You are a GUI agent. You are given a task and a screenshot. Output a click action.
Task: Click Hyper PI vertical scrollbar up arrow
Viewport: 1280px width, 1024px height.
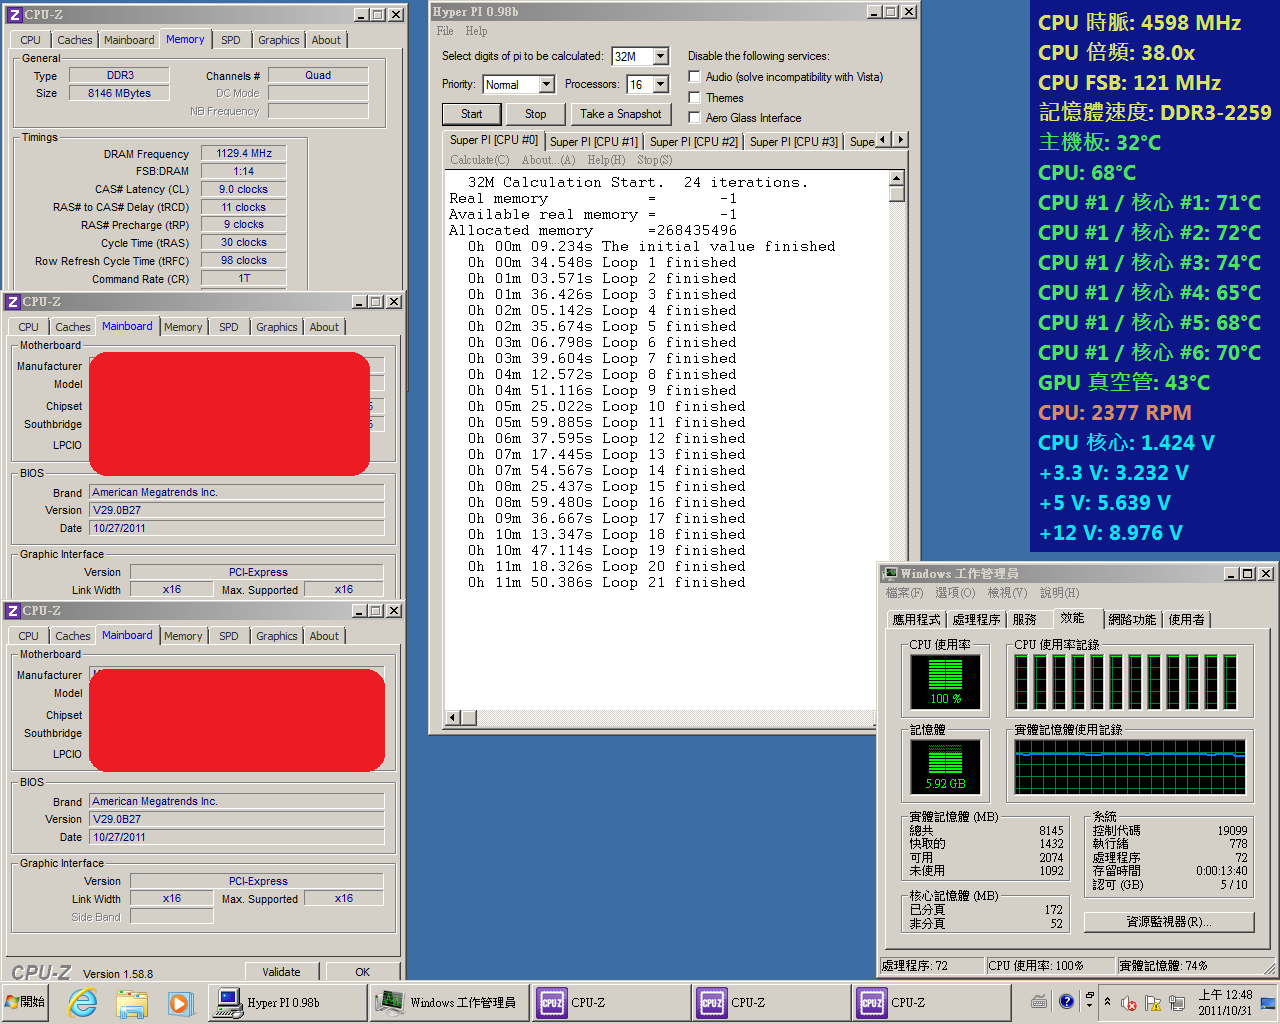(897, 179)
